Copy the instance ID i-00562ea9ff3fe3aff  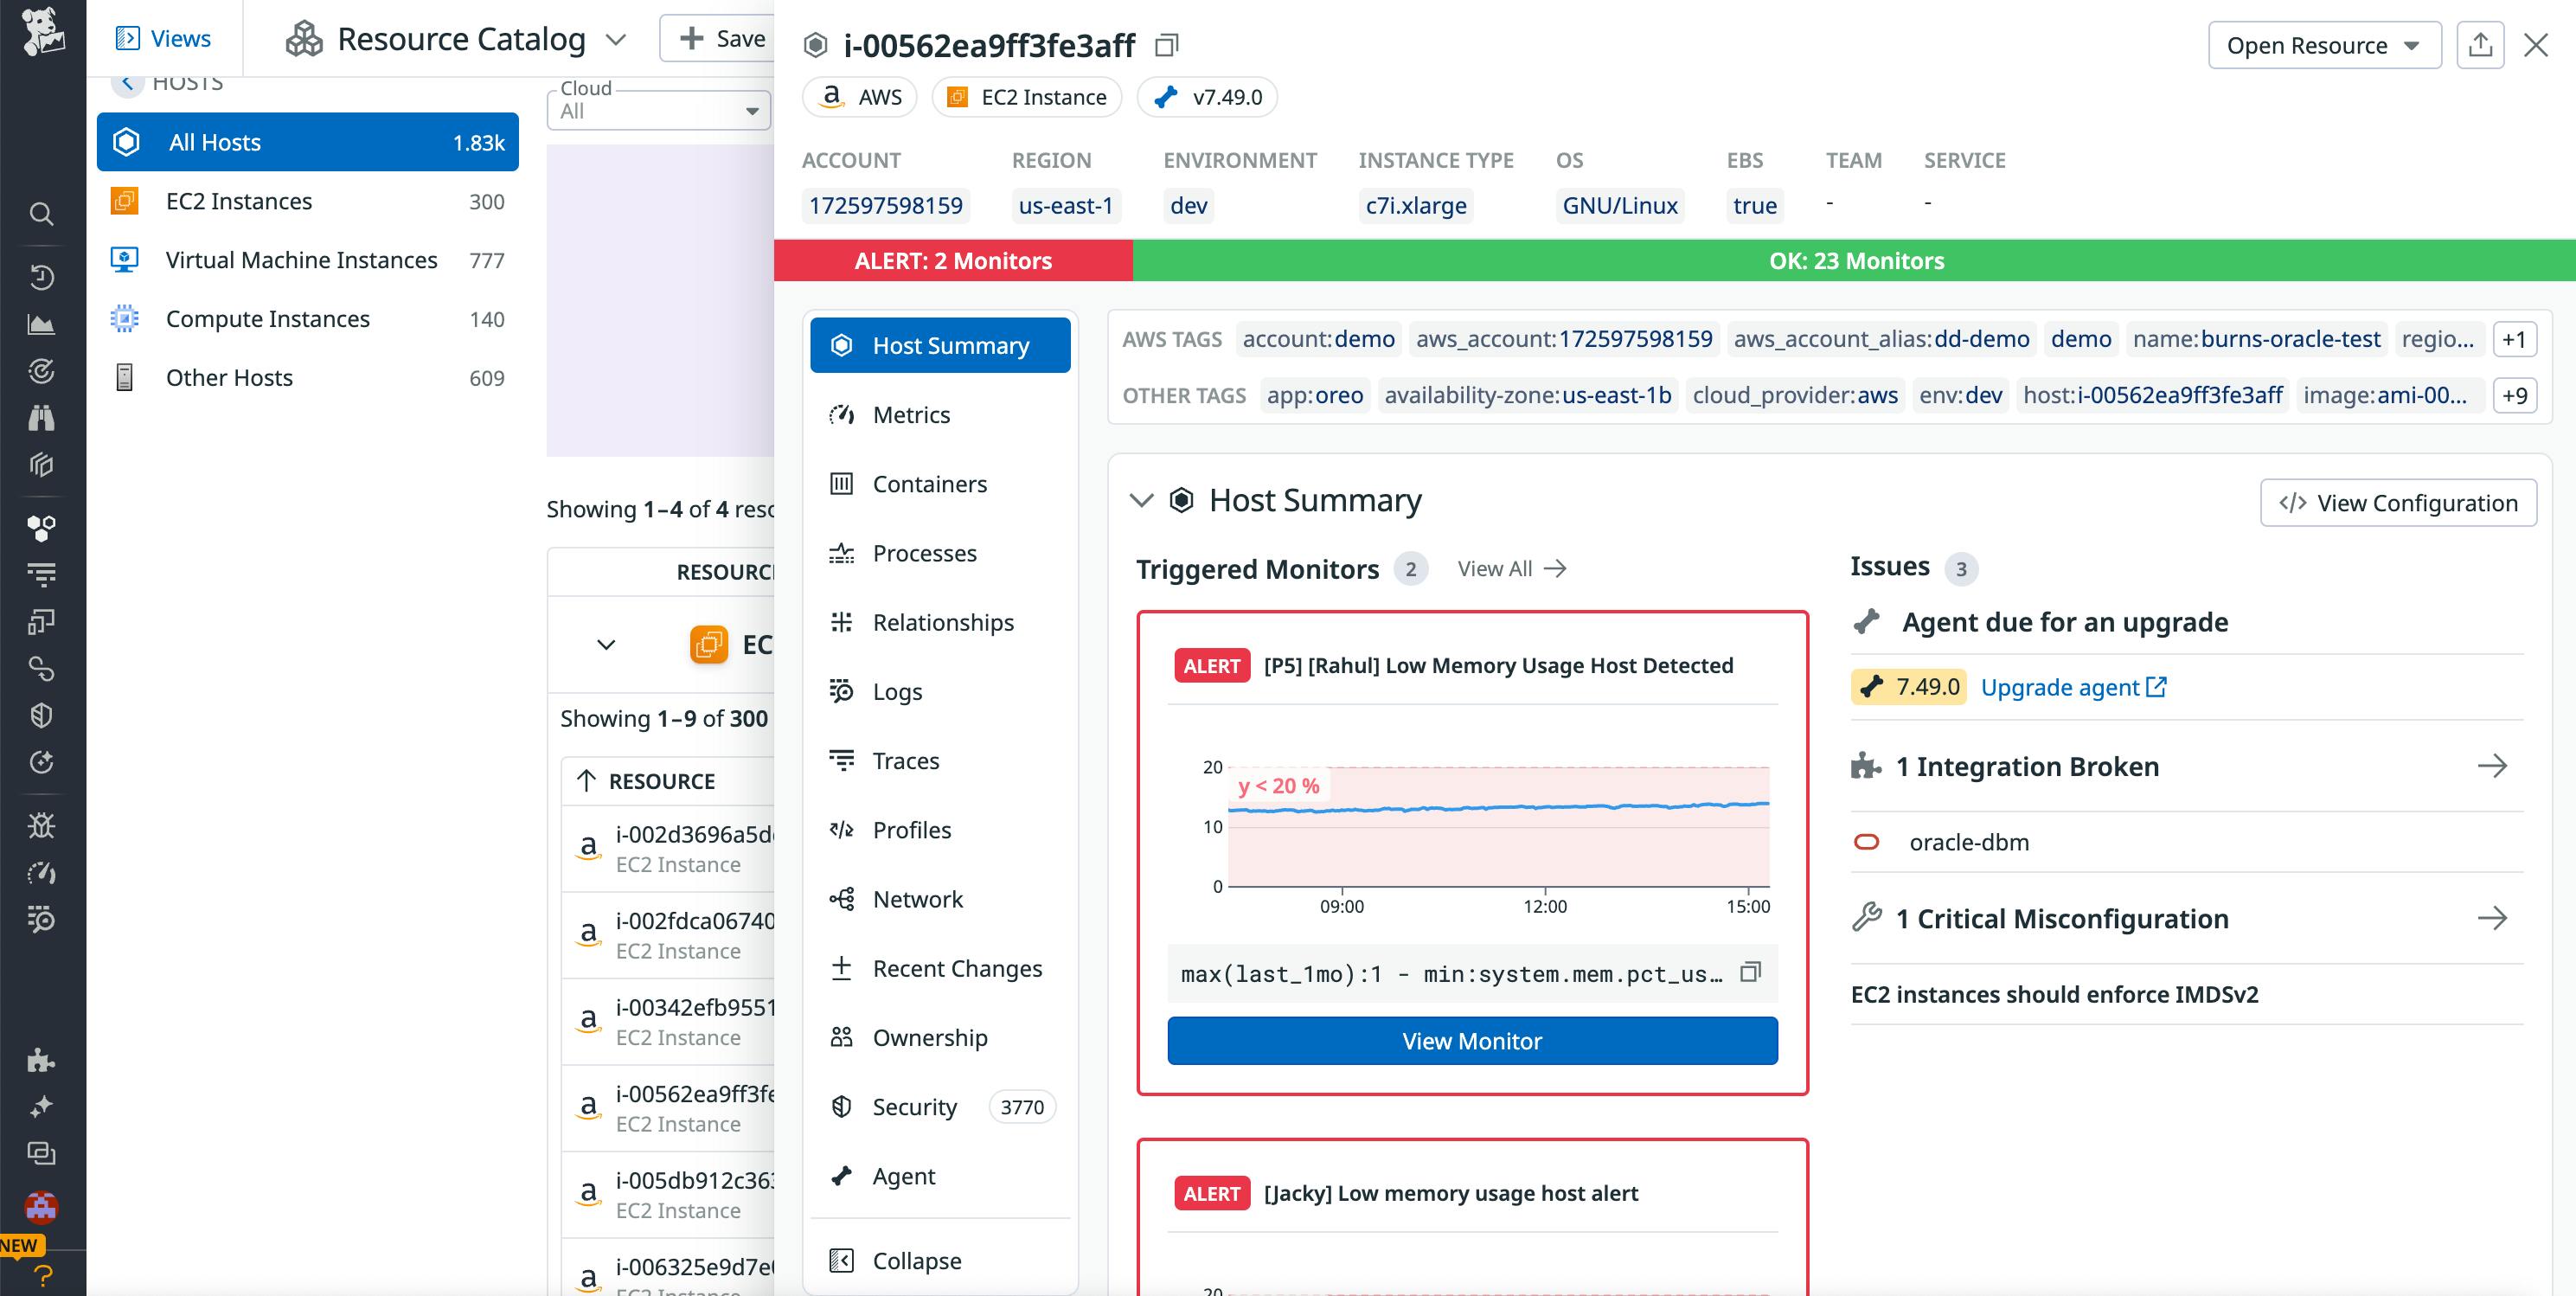point(1166,44)
